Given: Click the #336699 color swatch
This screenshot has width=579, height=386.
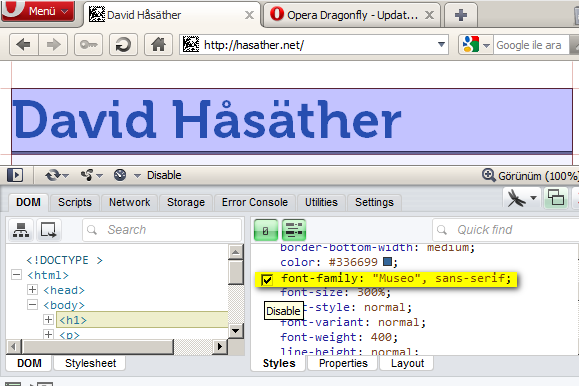Looking at the screenshot, I should pos(387,262).
